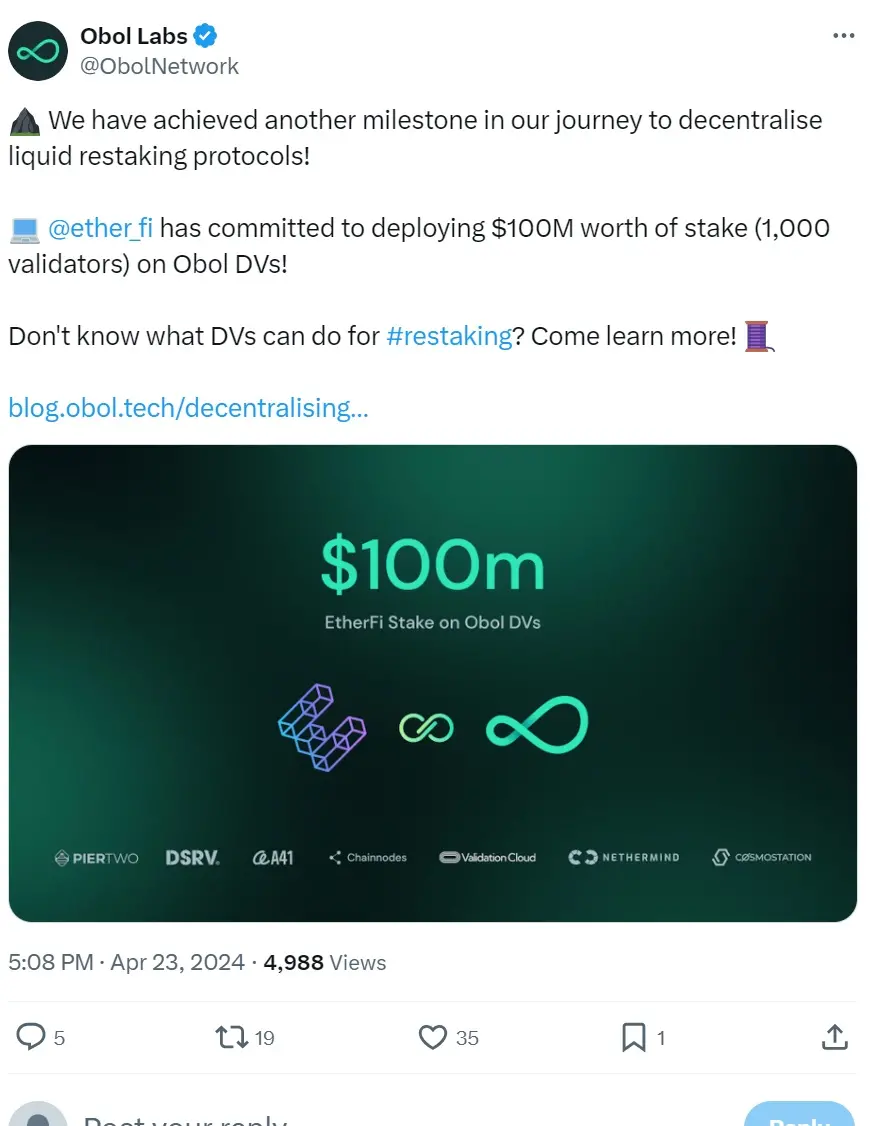Open the Obol Labs profile name
This screenshot has width=877, height=1126.
134,35
